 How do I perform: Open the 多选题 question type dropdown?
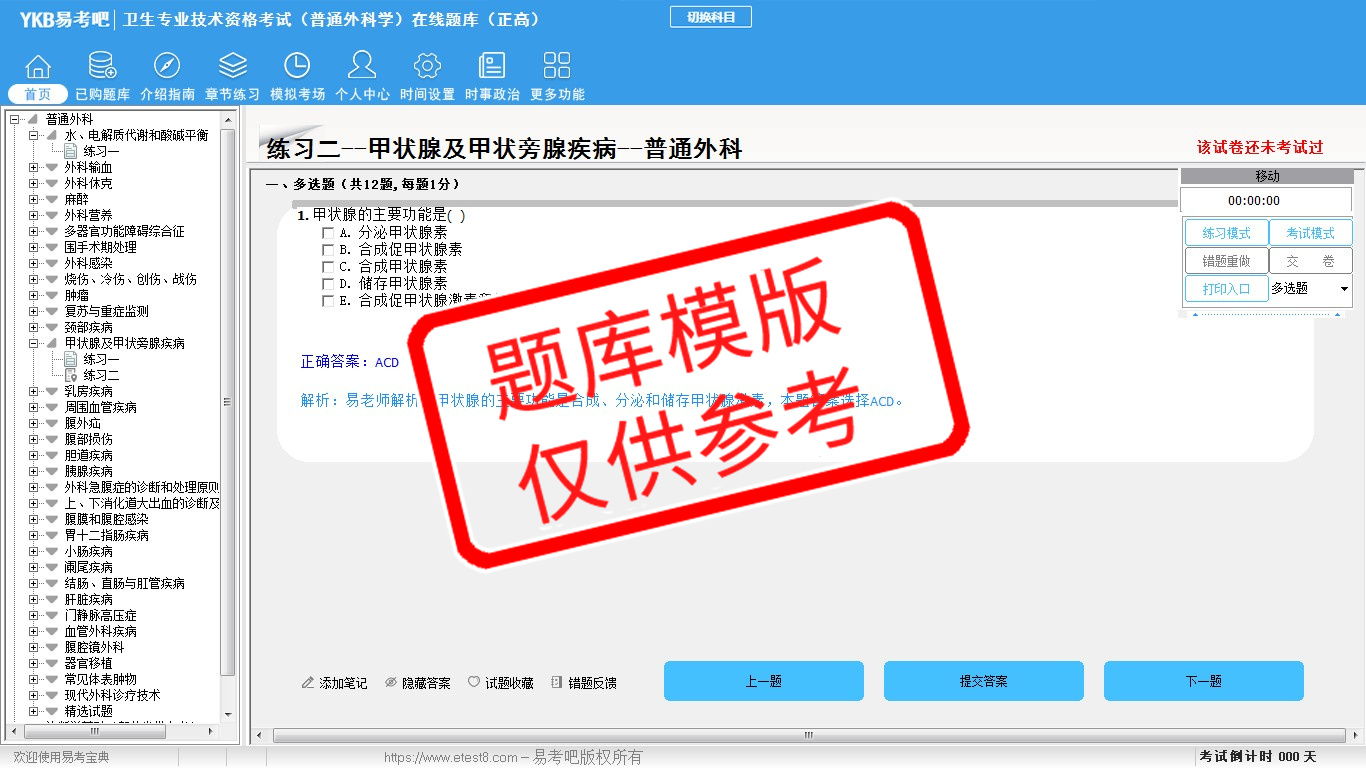[x=1343, y=289]
